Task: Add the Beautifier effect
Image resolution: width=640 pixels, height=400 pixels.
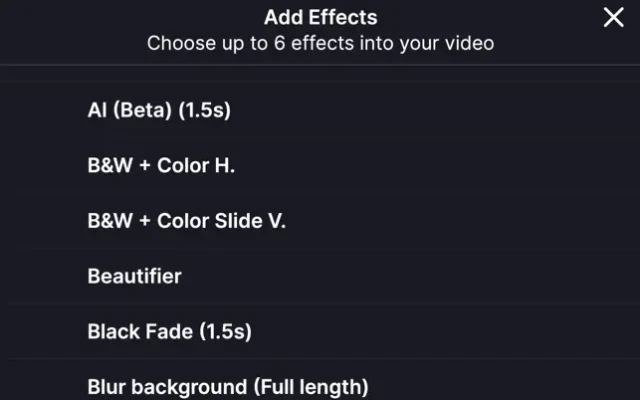Action: [135, 276]
